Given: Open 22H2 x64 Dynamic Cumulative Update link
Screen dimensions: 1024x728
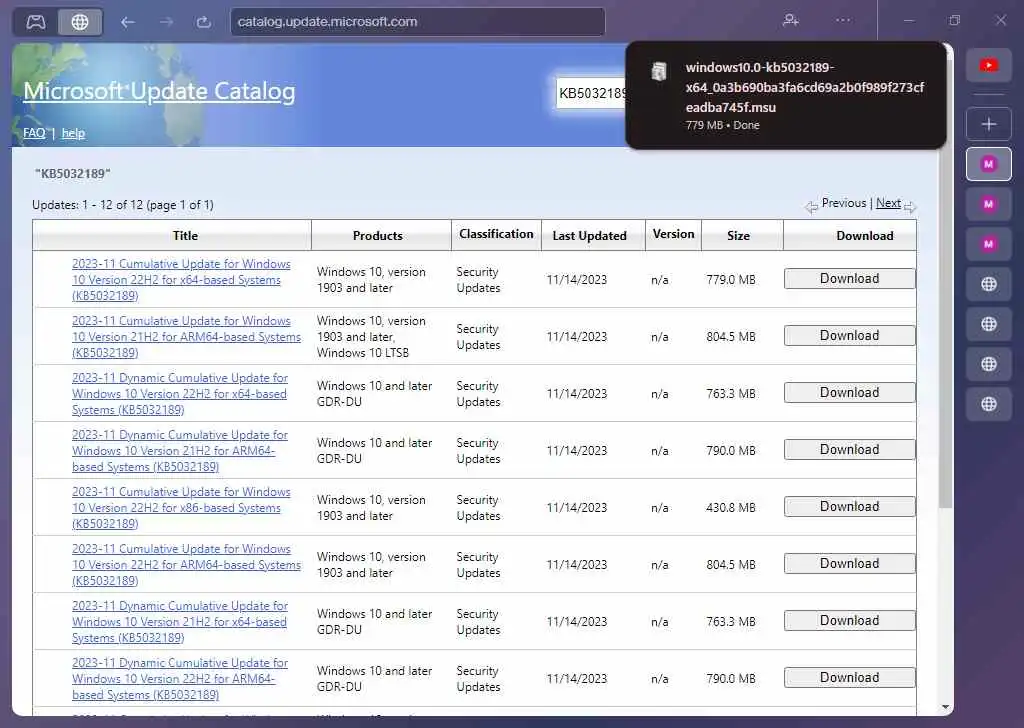Looking at the screenshot, I should [x=180, y=394].
